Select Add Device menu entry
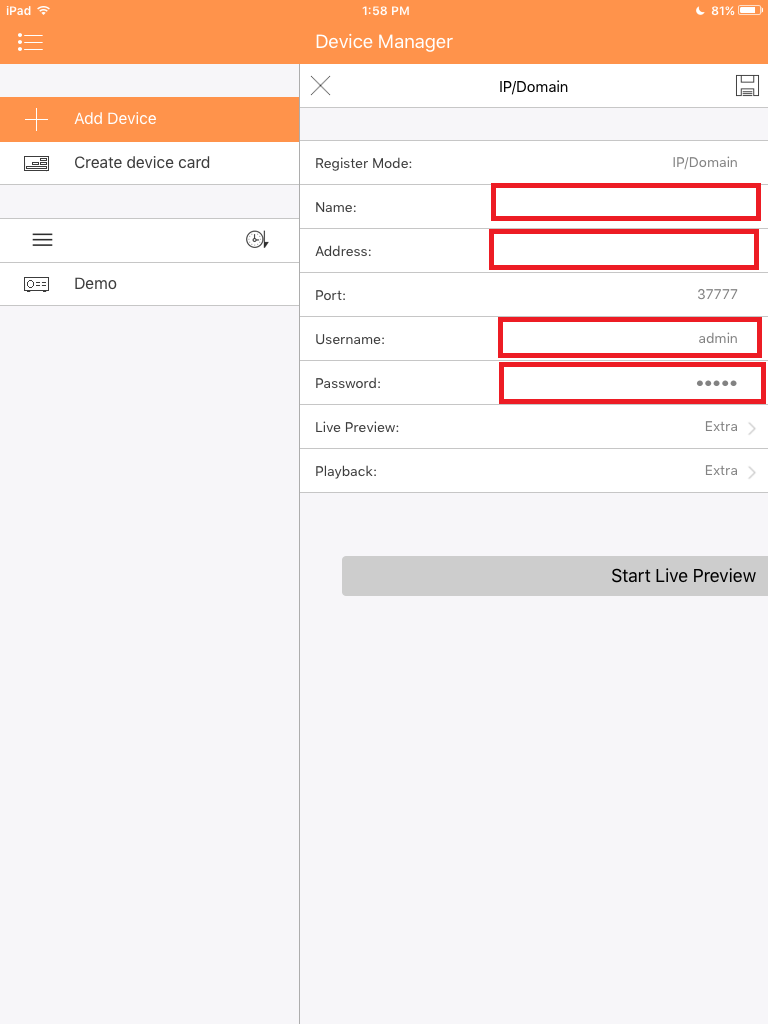This screenshot has width=768, height=1024. pyautogui.click(x=150, y=120)
